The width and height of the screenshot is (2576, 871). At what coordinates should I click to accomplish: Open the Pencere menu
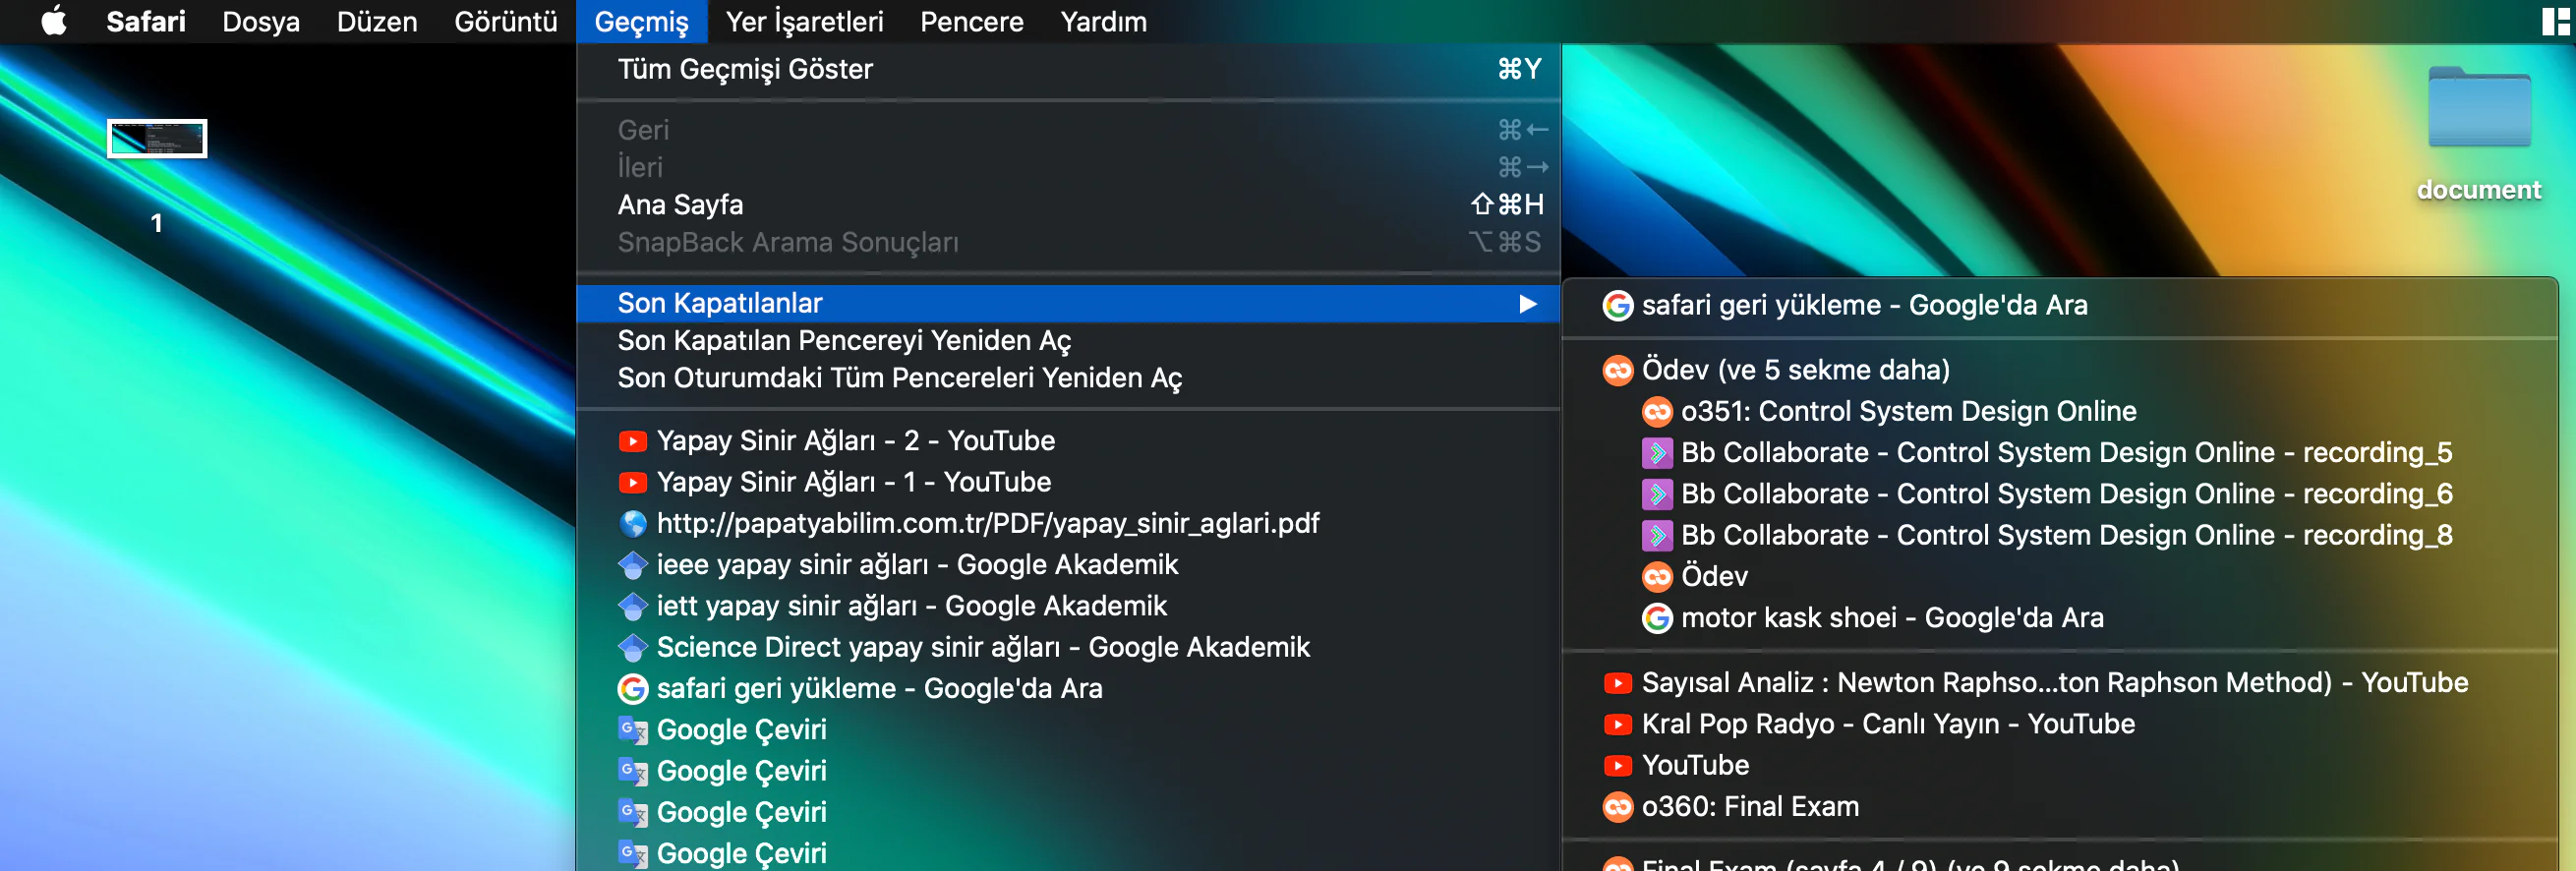point(971,21)
